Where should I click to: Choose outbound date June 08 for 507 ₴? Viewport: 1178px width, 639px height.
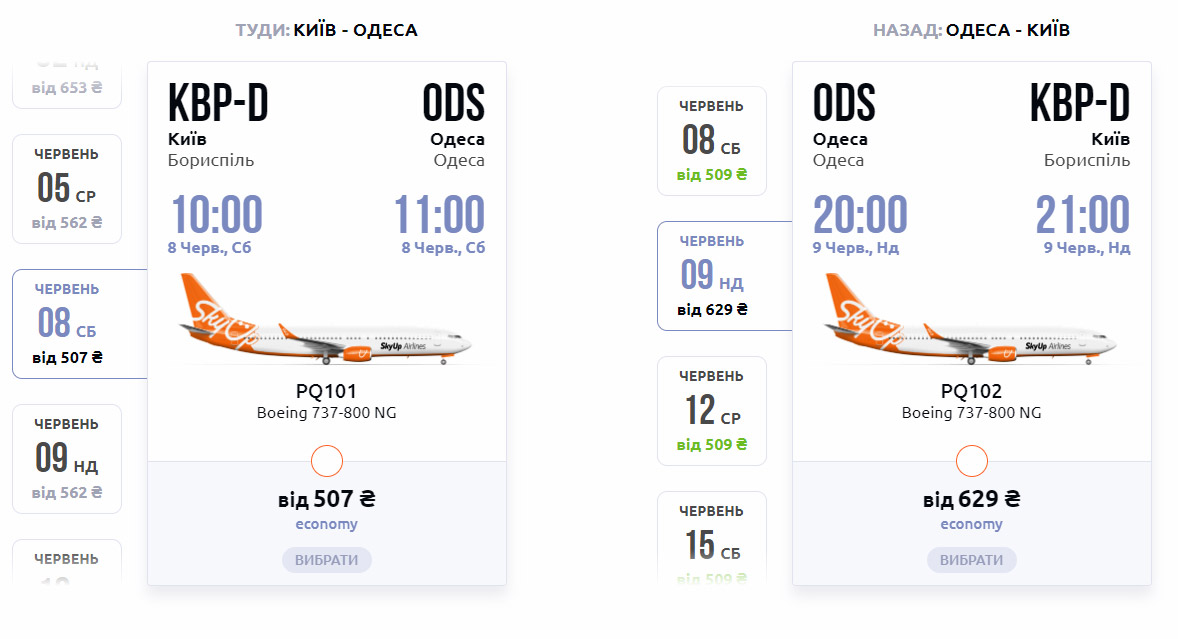80,324
